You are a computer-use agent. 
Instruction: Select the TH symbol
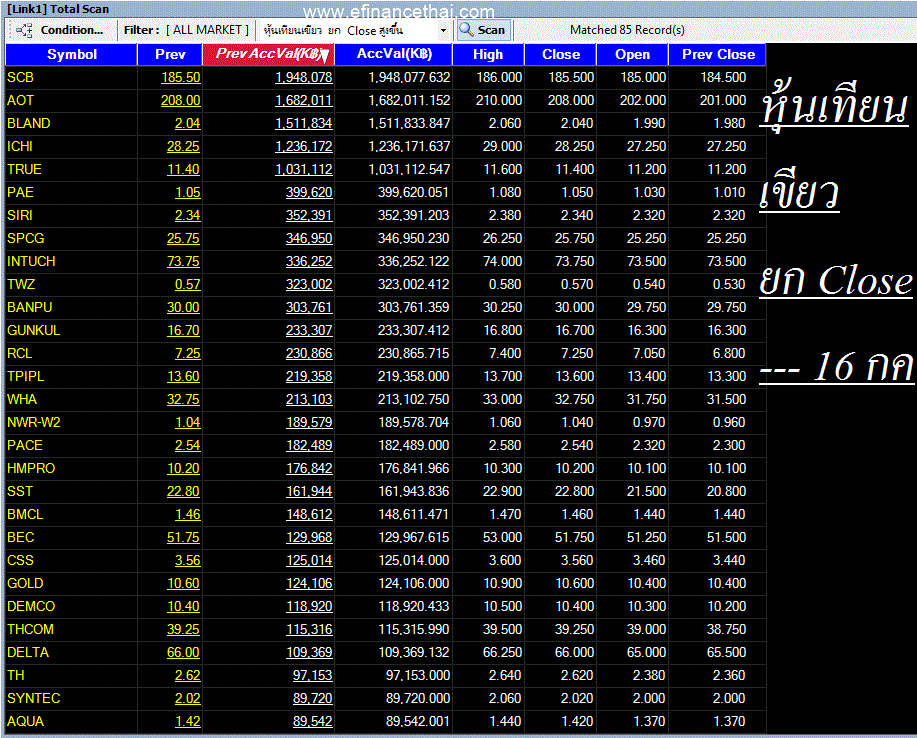pyautogui.click(x=16, y=675)
